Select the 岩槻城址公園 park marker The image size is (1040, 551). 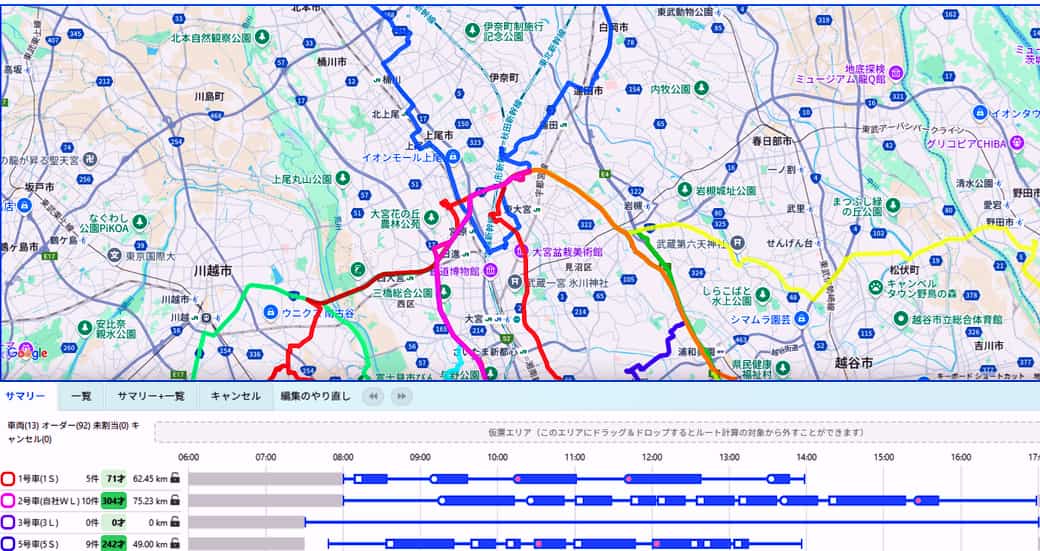(685, 190)
